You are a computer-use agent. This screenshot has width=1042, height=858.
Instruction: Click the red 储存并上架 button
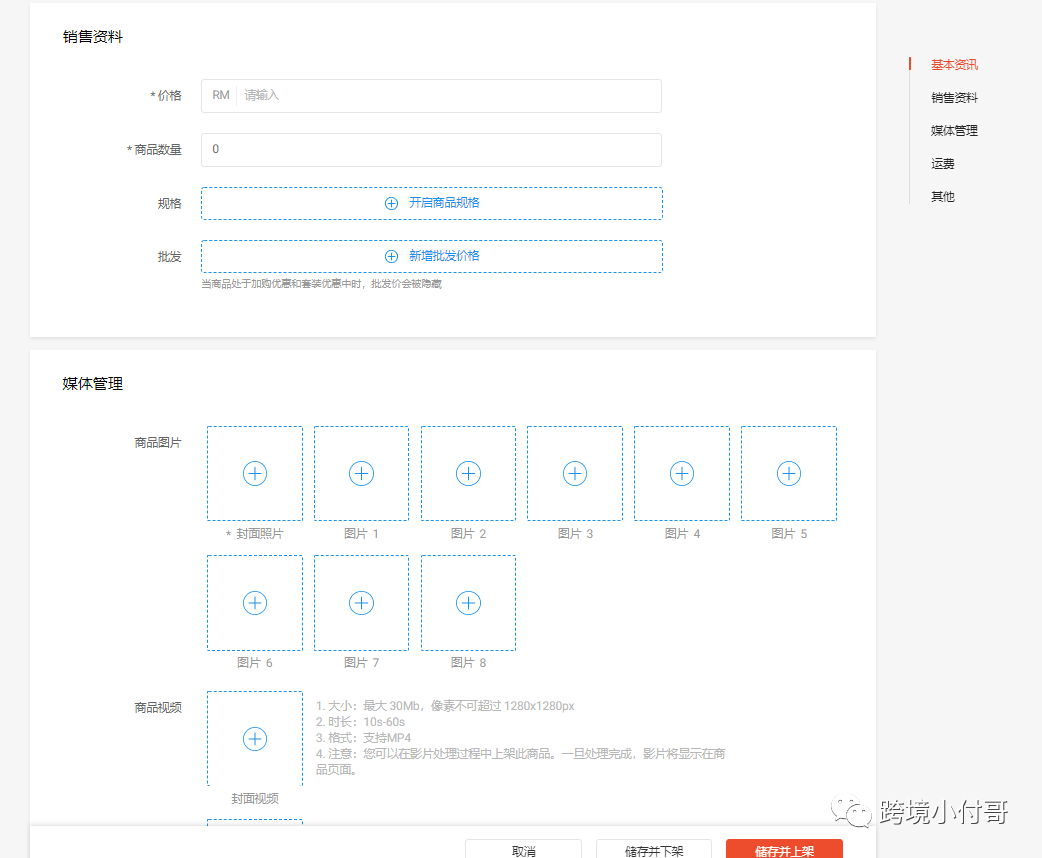tap(784, 849)
